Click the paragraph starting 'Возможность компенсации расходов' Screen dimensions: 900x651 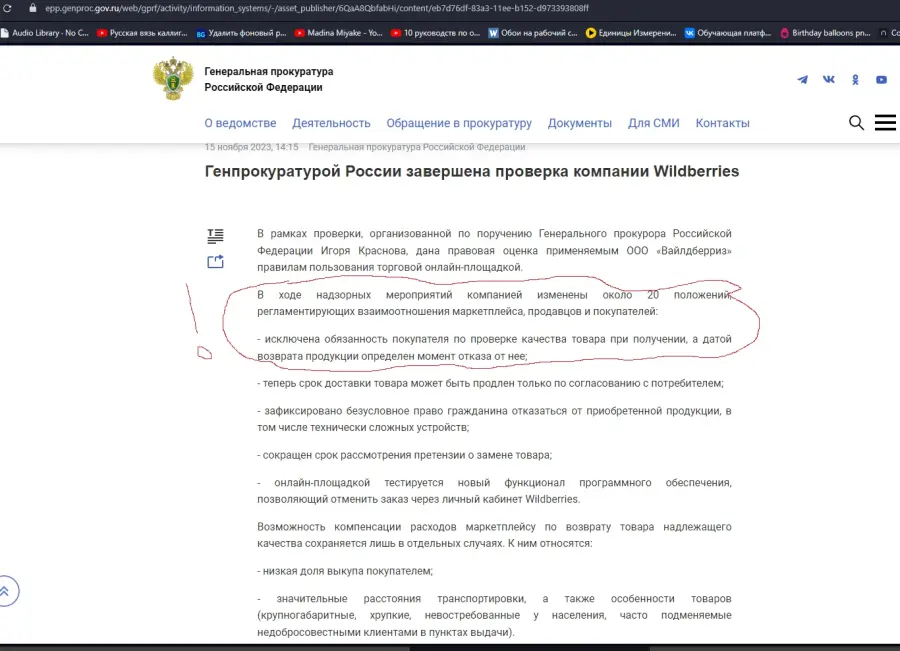point(494,535)
